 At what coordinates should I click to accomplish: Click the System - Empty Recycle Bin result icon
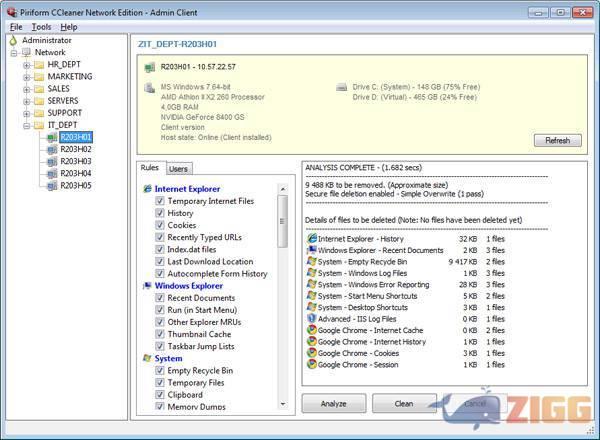point(311,261)
